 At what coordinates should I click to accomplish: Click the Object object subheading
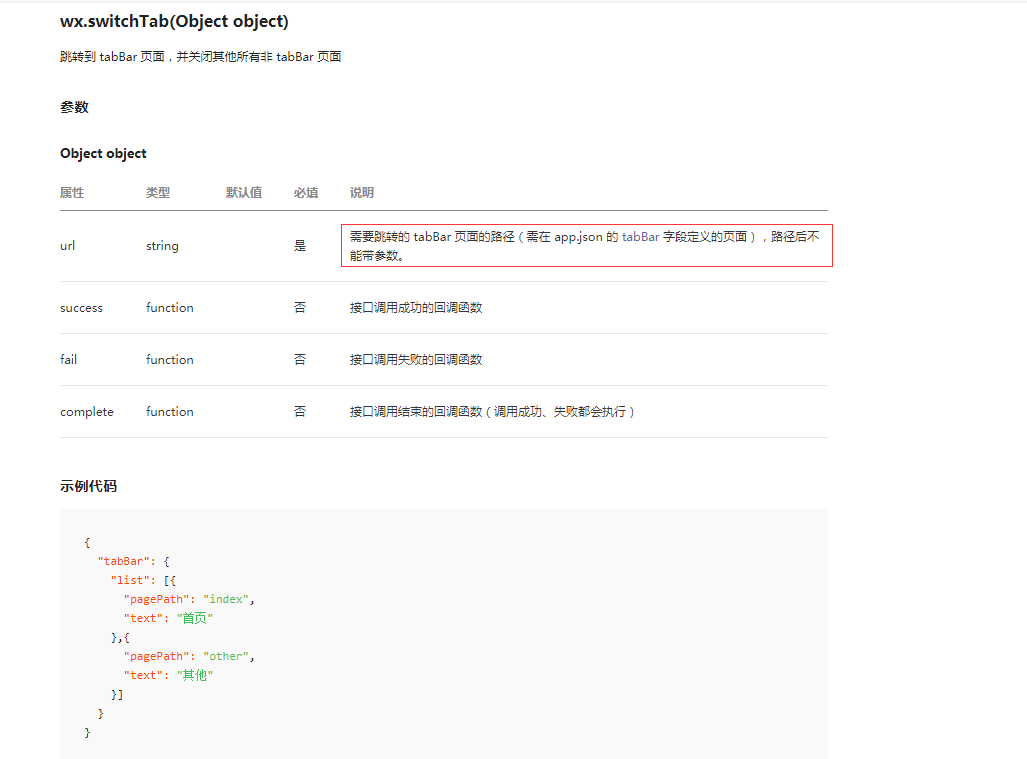pyautogui.click(x=103, y=153)
